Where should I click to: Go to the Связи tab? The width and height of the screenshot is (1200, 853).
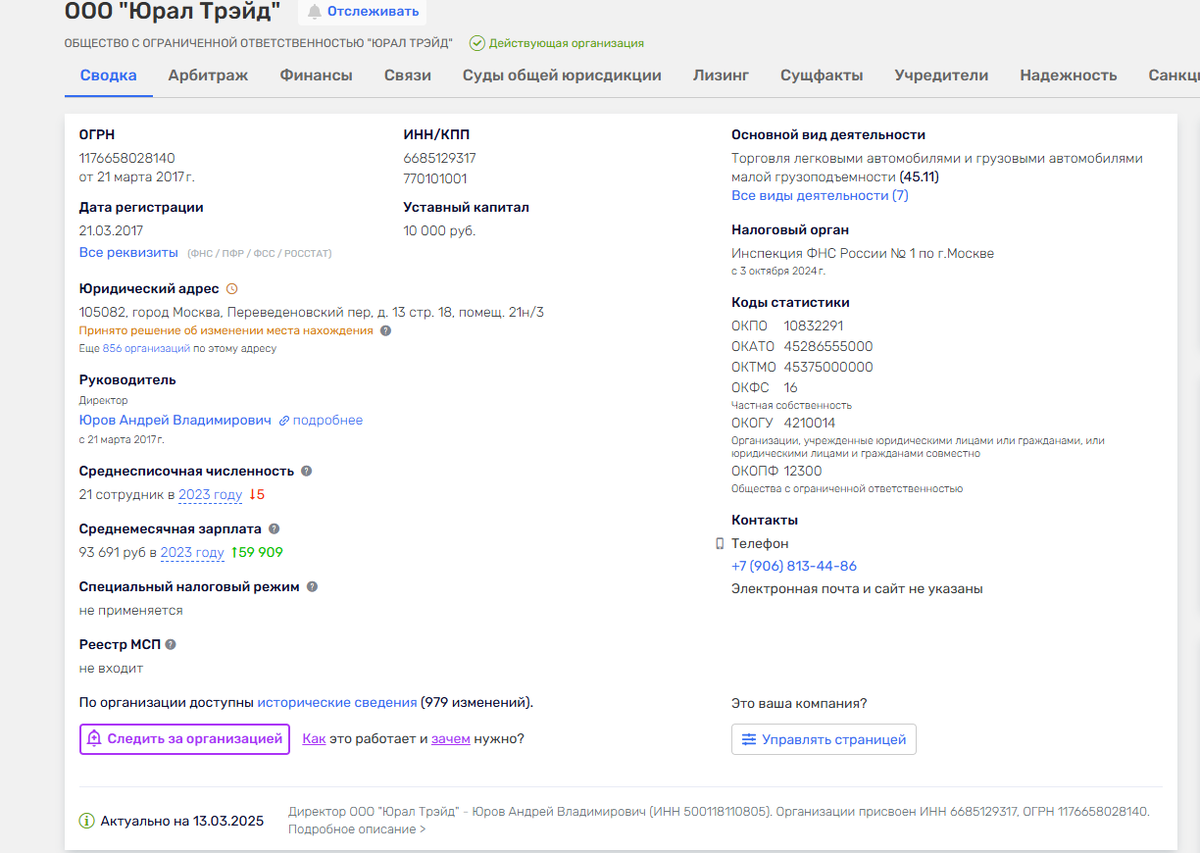407,75
